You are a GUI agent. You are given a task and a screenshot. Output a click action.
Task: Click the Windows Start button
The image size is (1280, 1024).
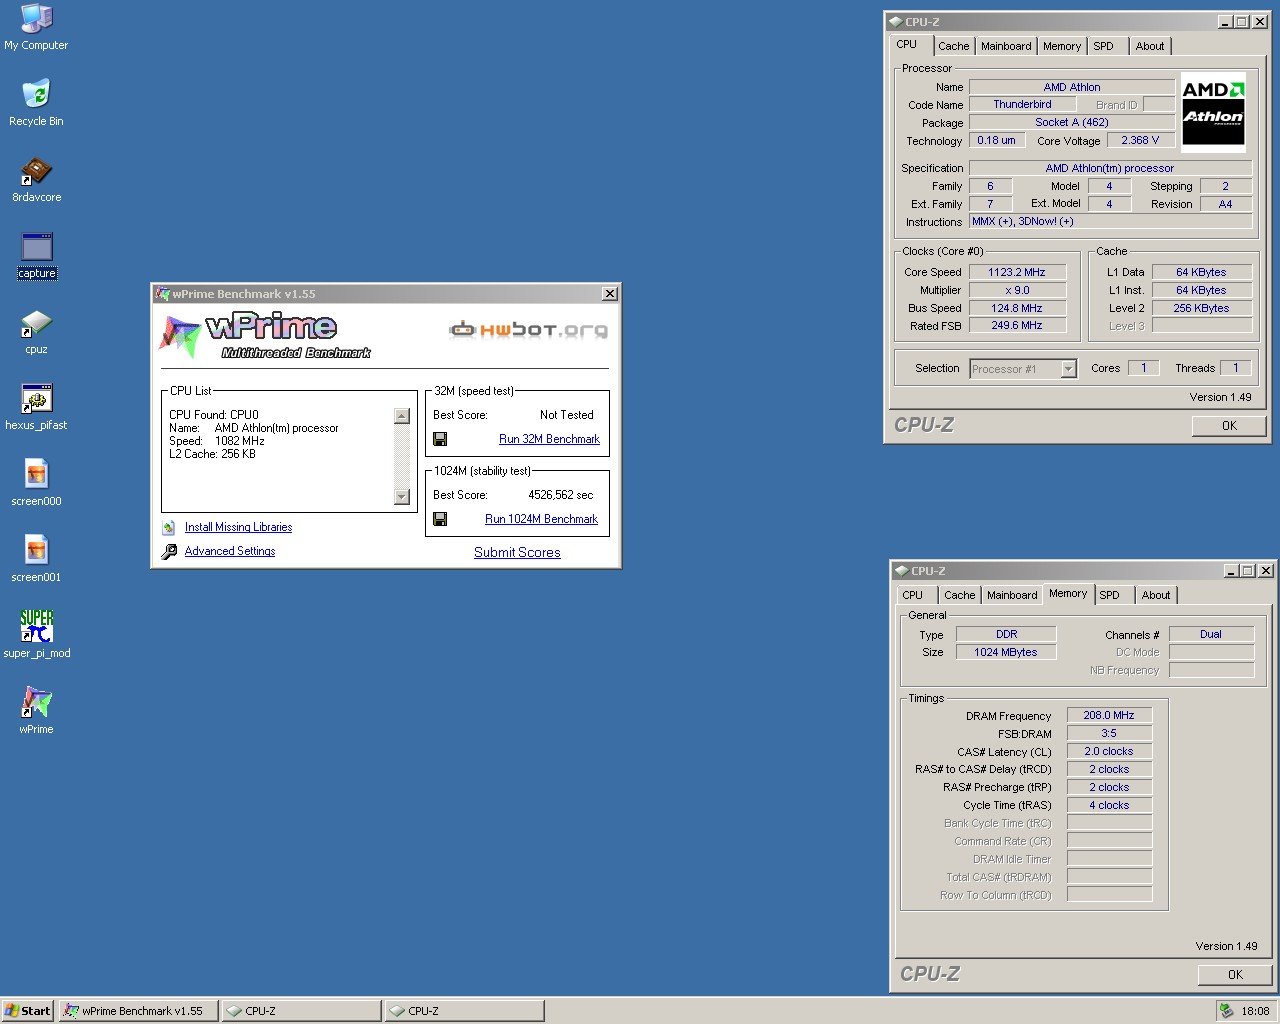27,1011
